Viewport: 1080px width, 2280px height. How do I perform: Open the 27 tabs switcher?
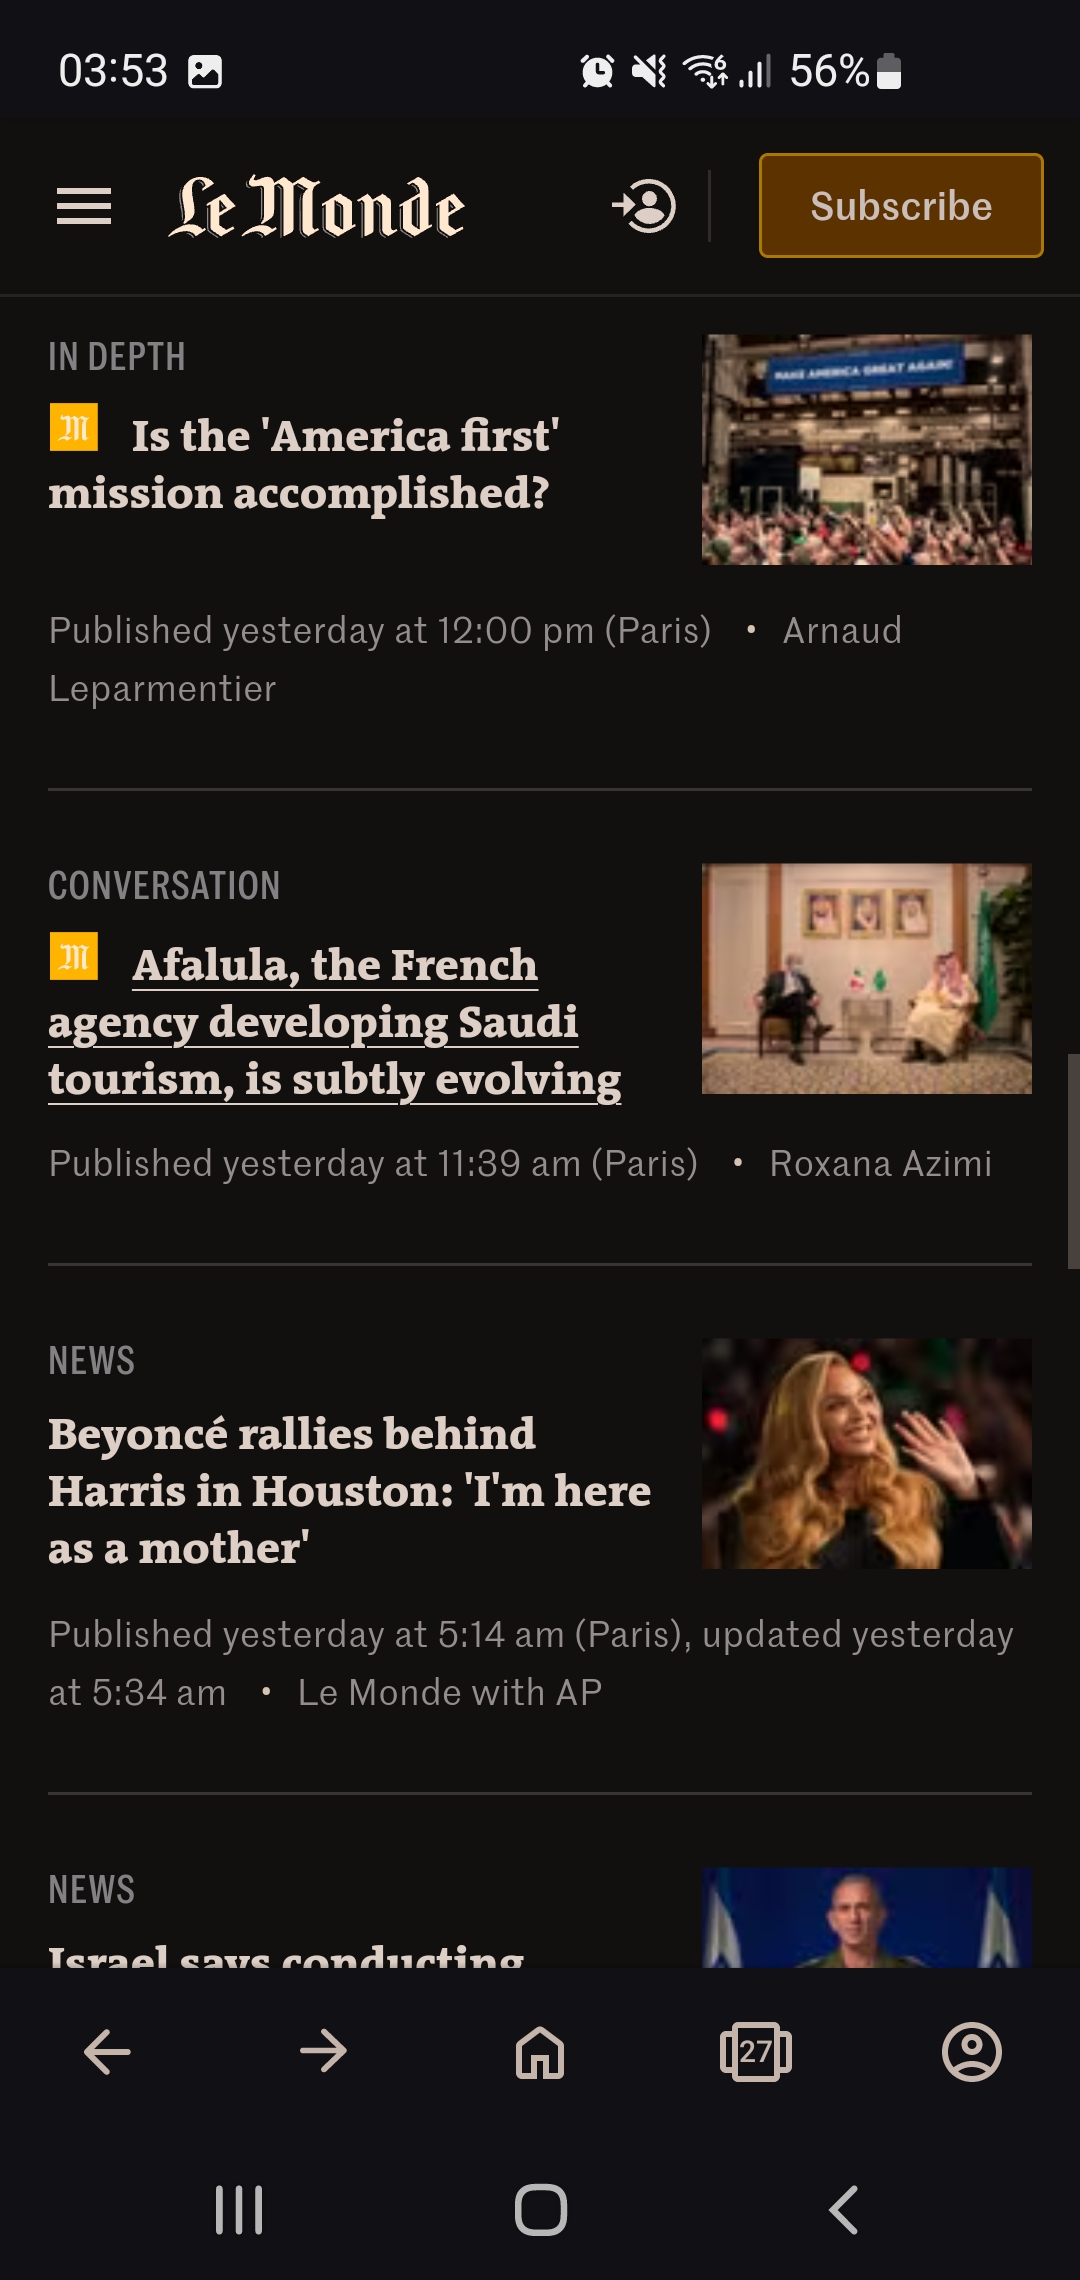tap(756, 2052)
